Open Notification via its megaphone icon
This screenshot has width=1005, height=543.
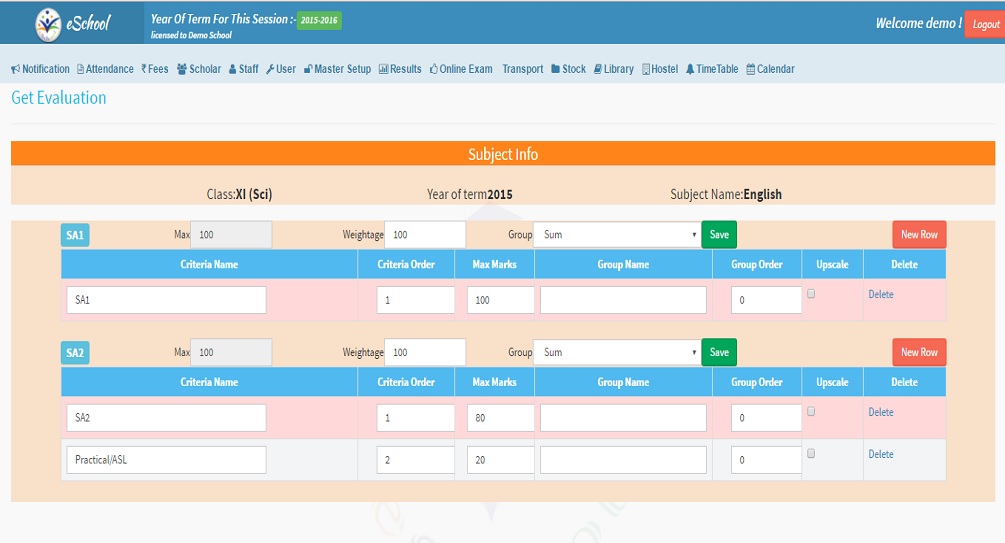click(15, 69)
